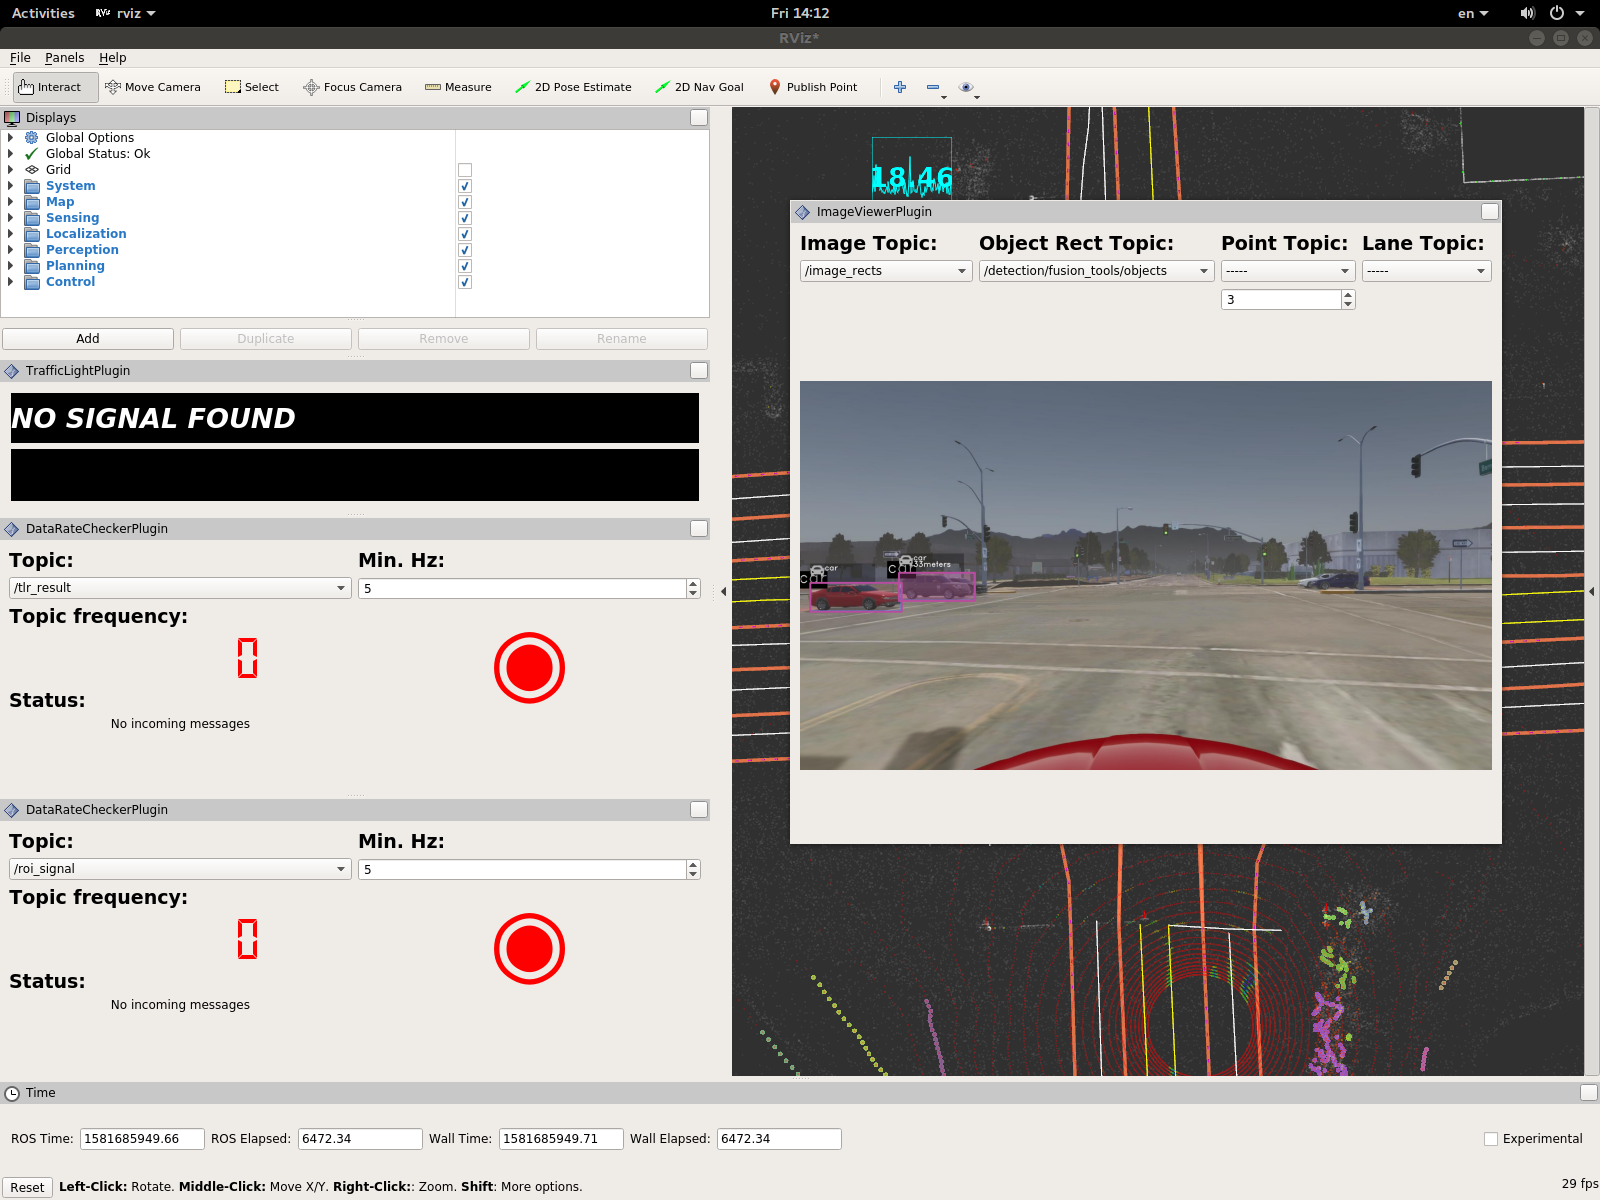Open the Image Topic /image_rects dropdown
The image size is (1600, 1200).
[x=886, y=271]
